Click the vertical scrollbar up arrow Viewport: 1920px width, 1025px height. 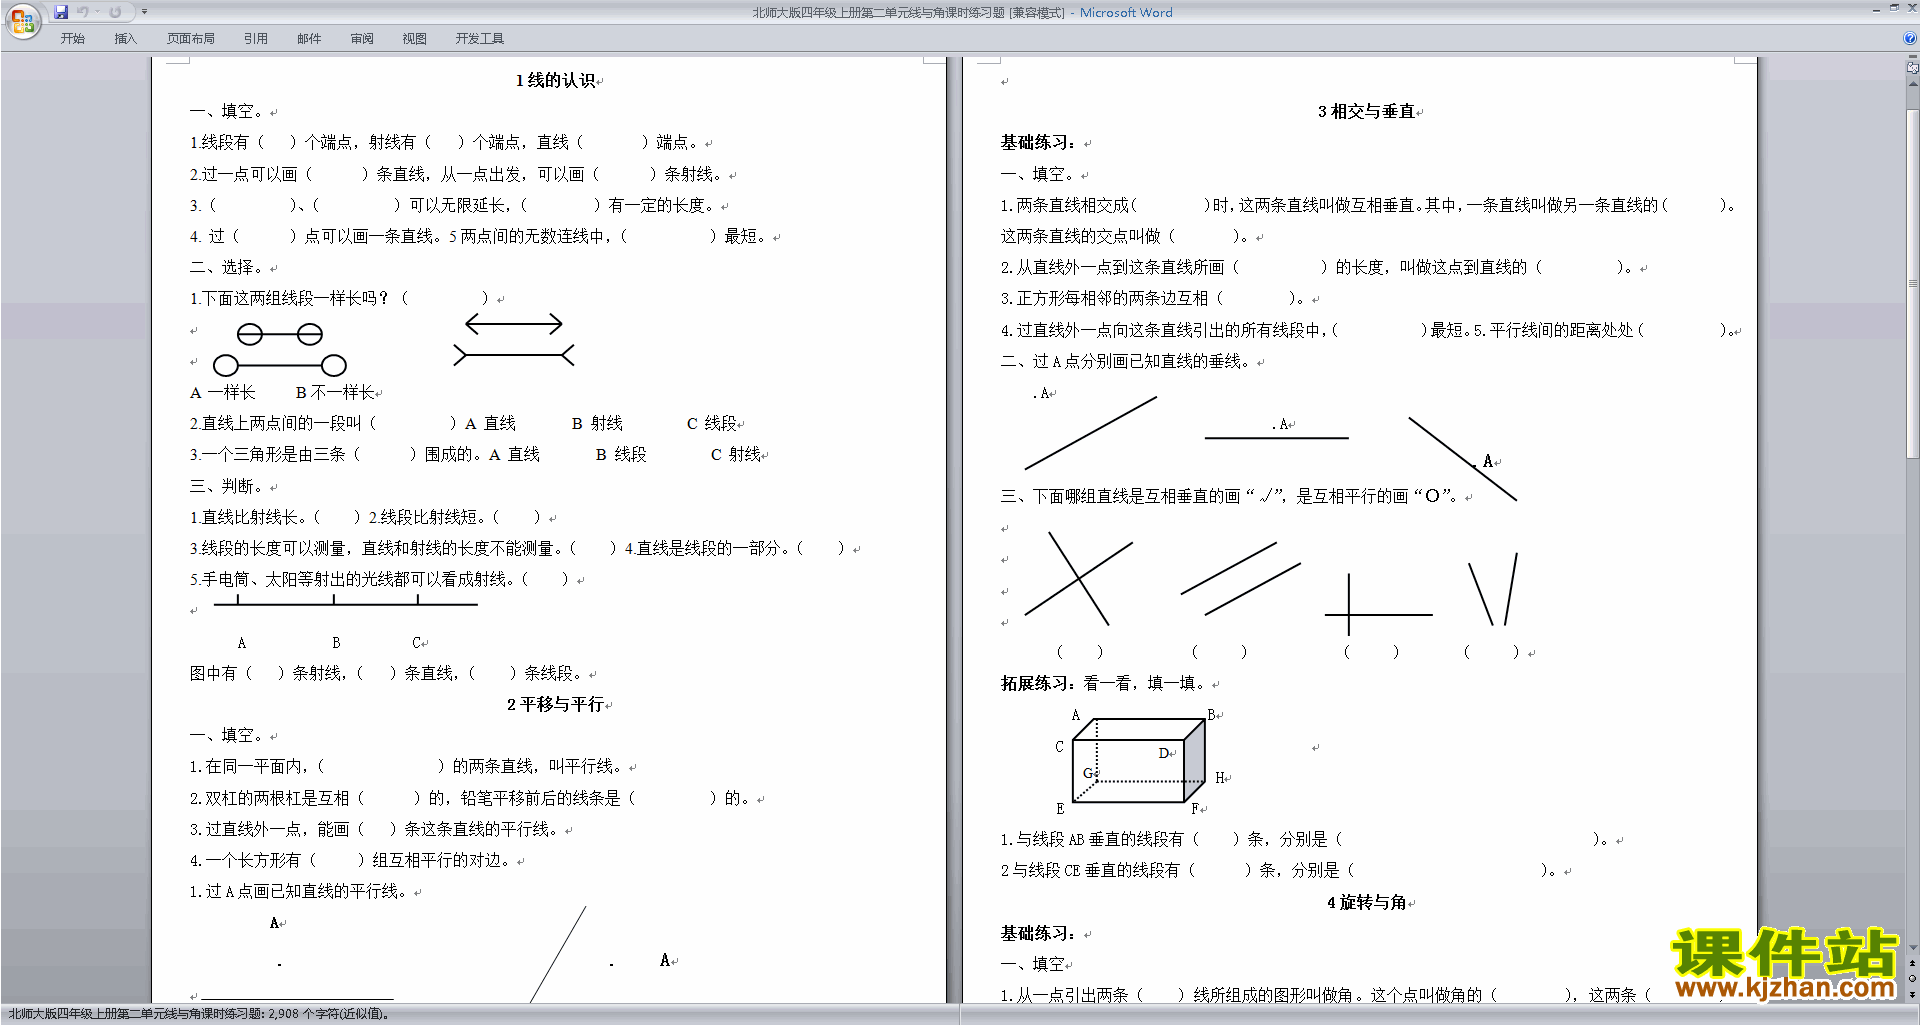click(1913, 83)
